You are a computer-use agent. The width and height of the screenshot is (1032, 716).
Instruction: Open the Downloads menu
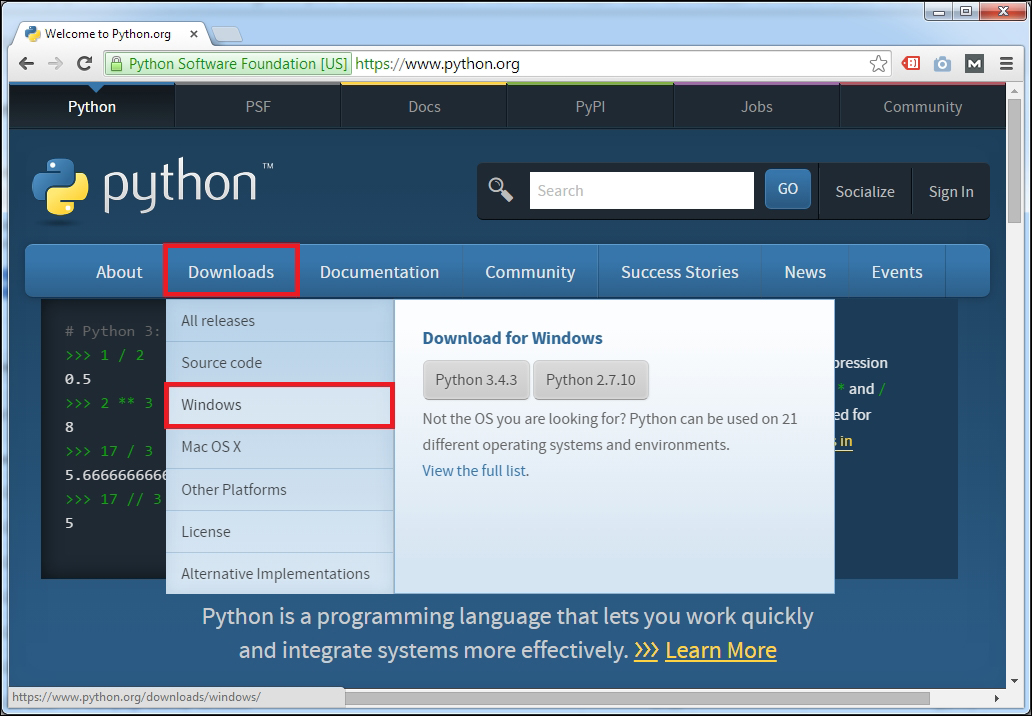[x=231, y=272]
